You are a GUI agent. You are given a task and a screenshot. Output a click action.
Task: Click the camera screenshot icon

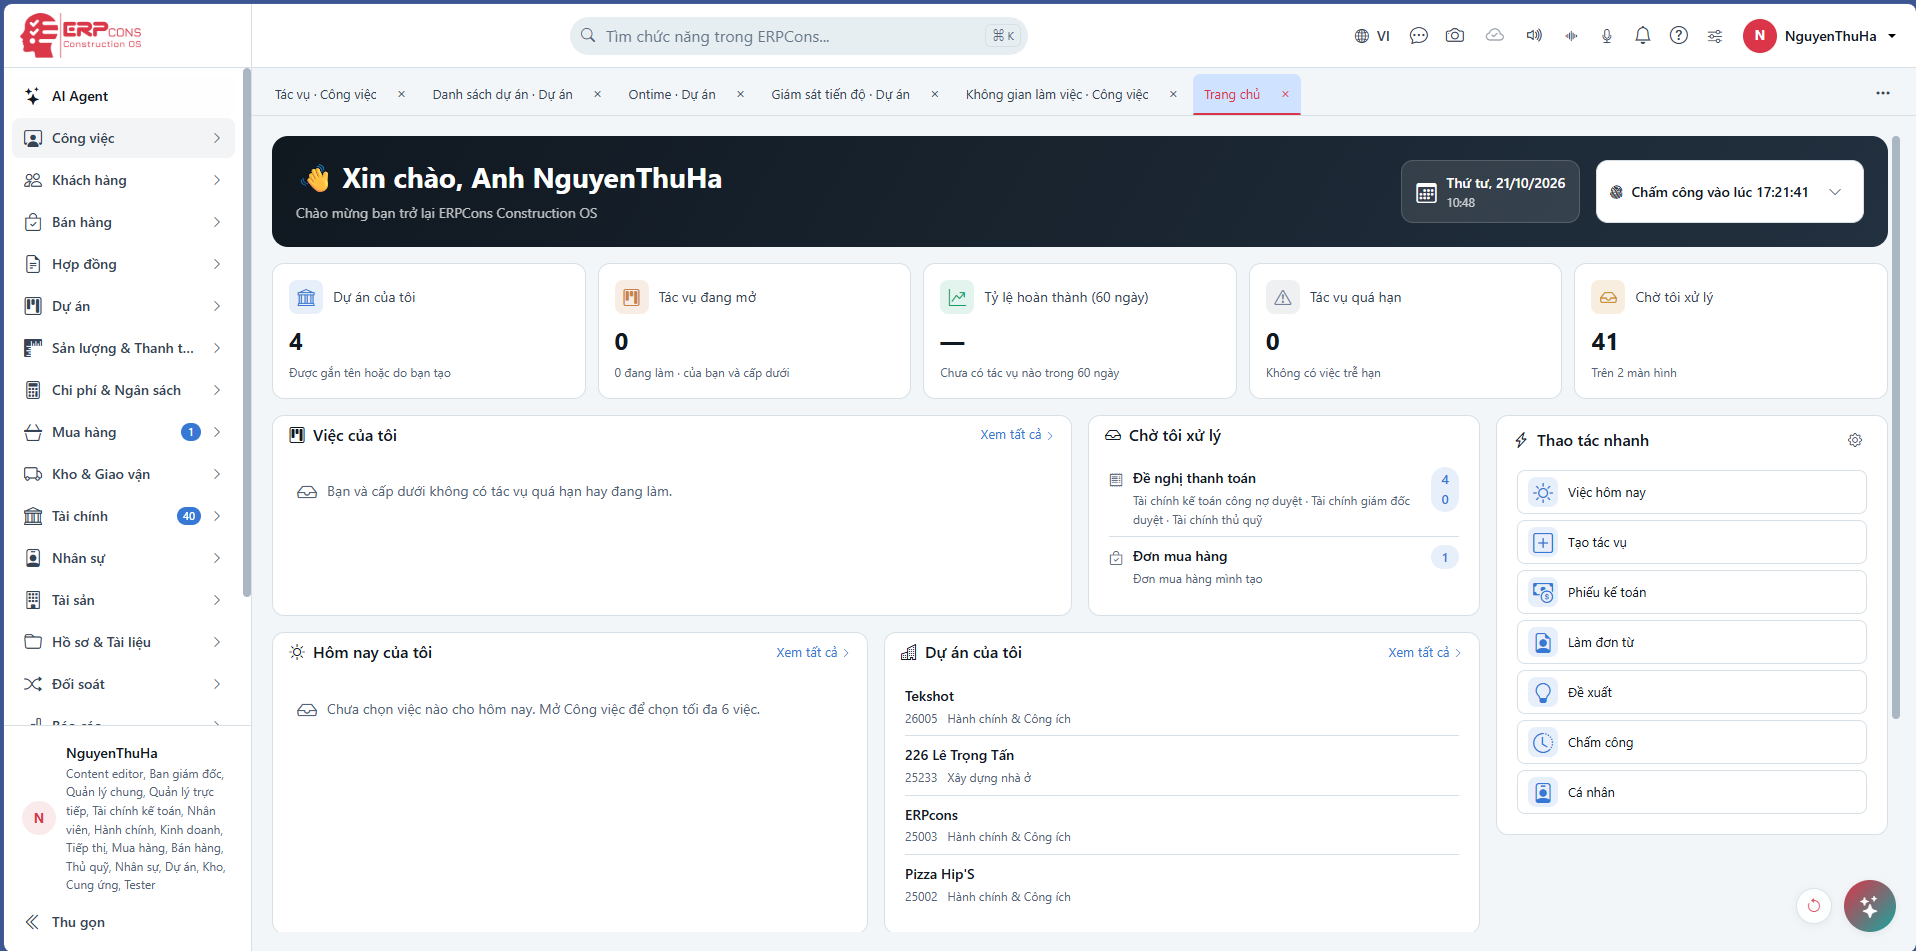click(x=1455, y=36)
